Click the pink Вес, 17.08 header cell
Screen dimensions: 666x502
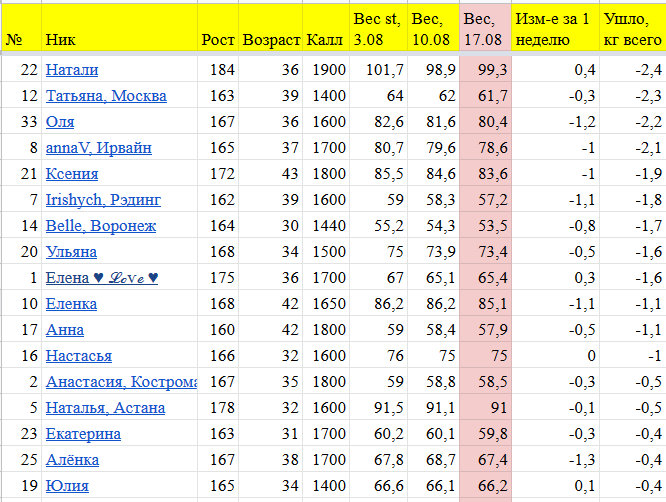click(x=483, y=27)
